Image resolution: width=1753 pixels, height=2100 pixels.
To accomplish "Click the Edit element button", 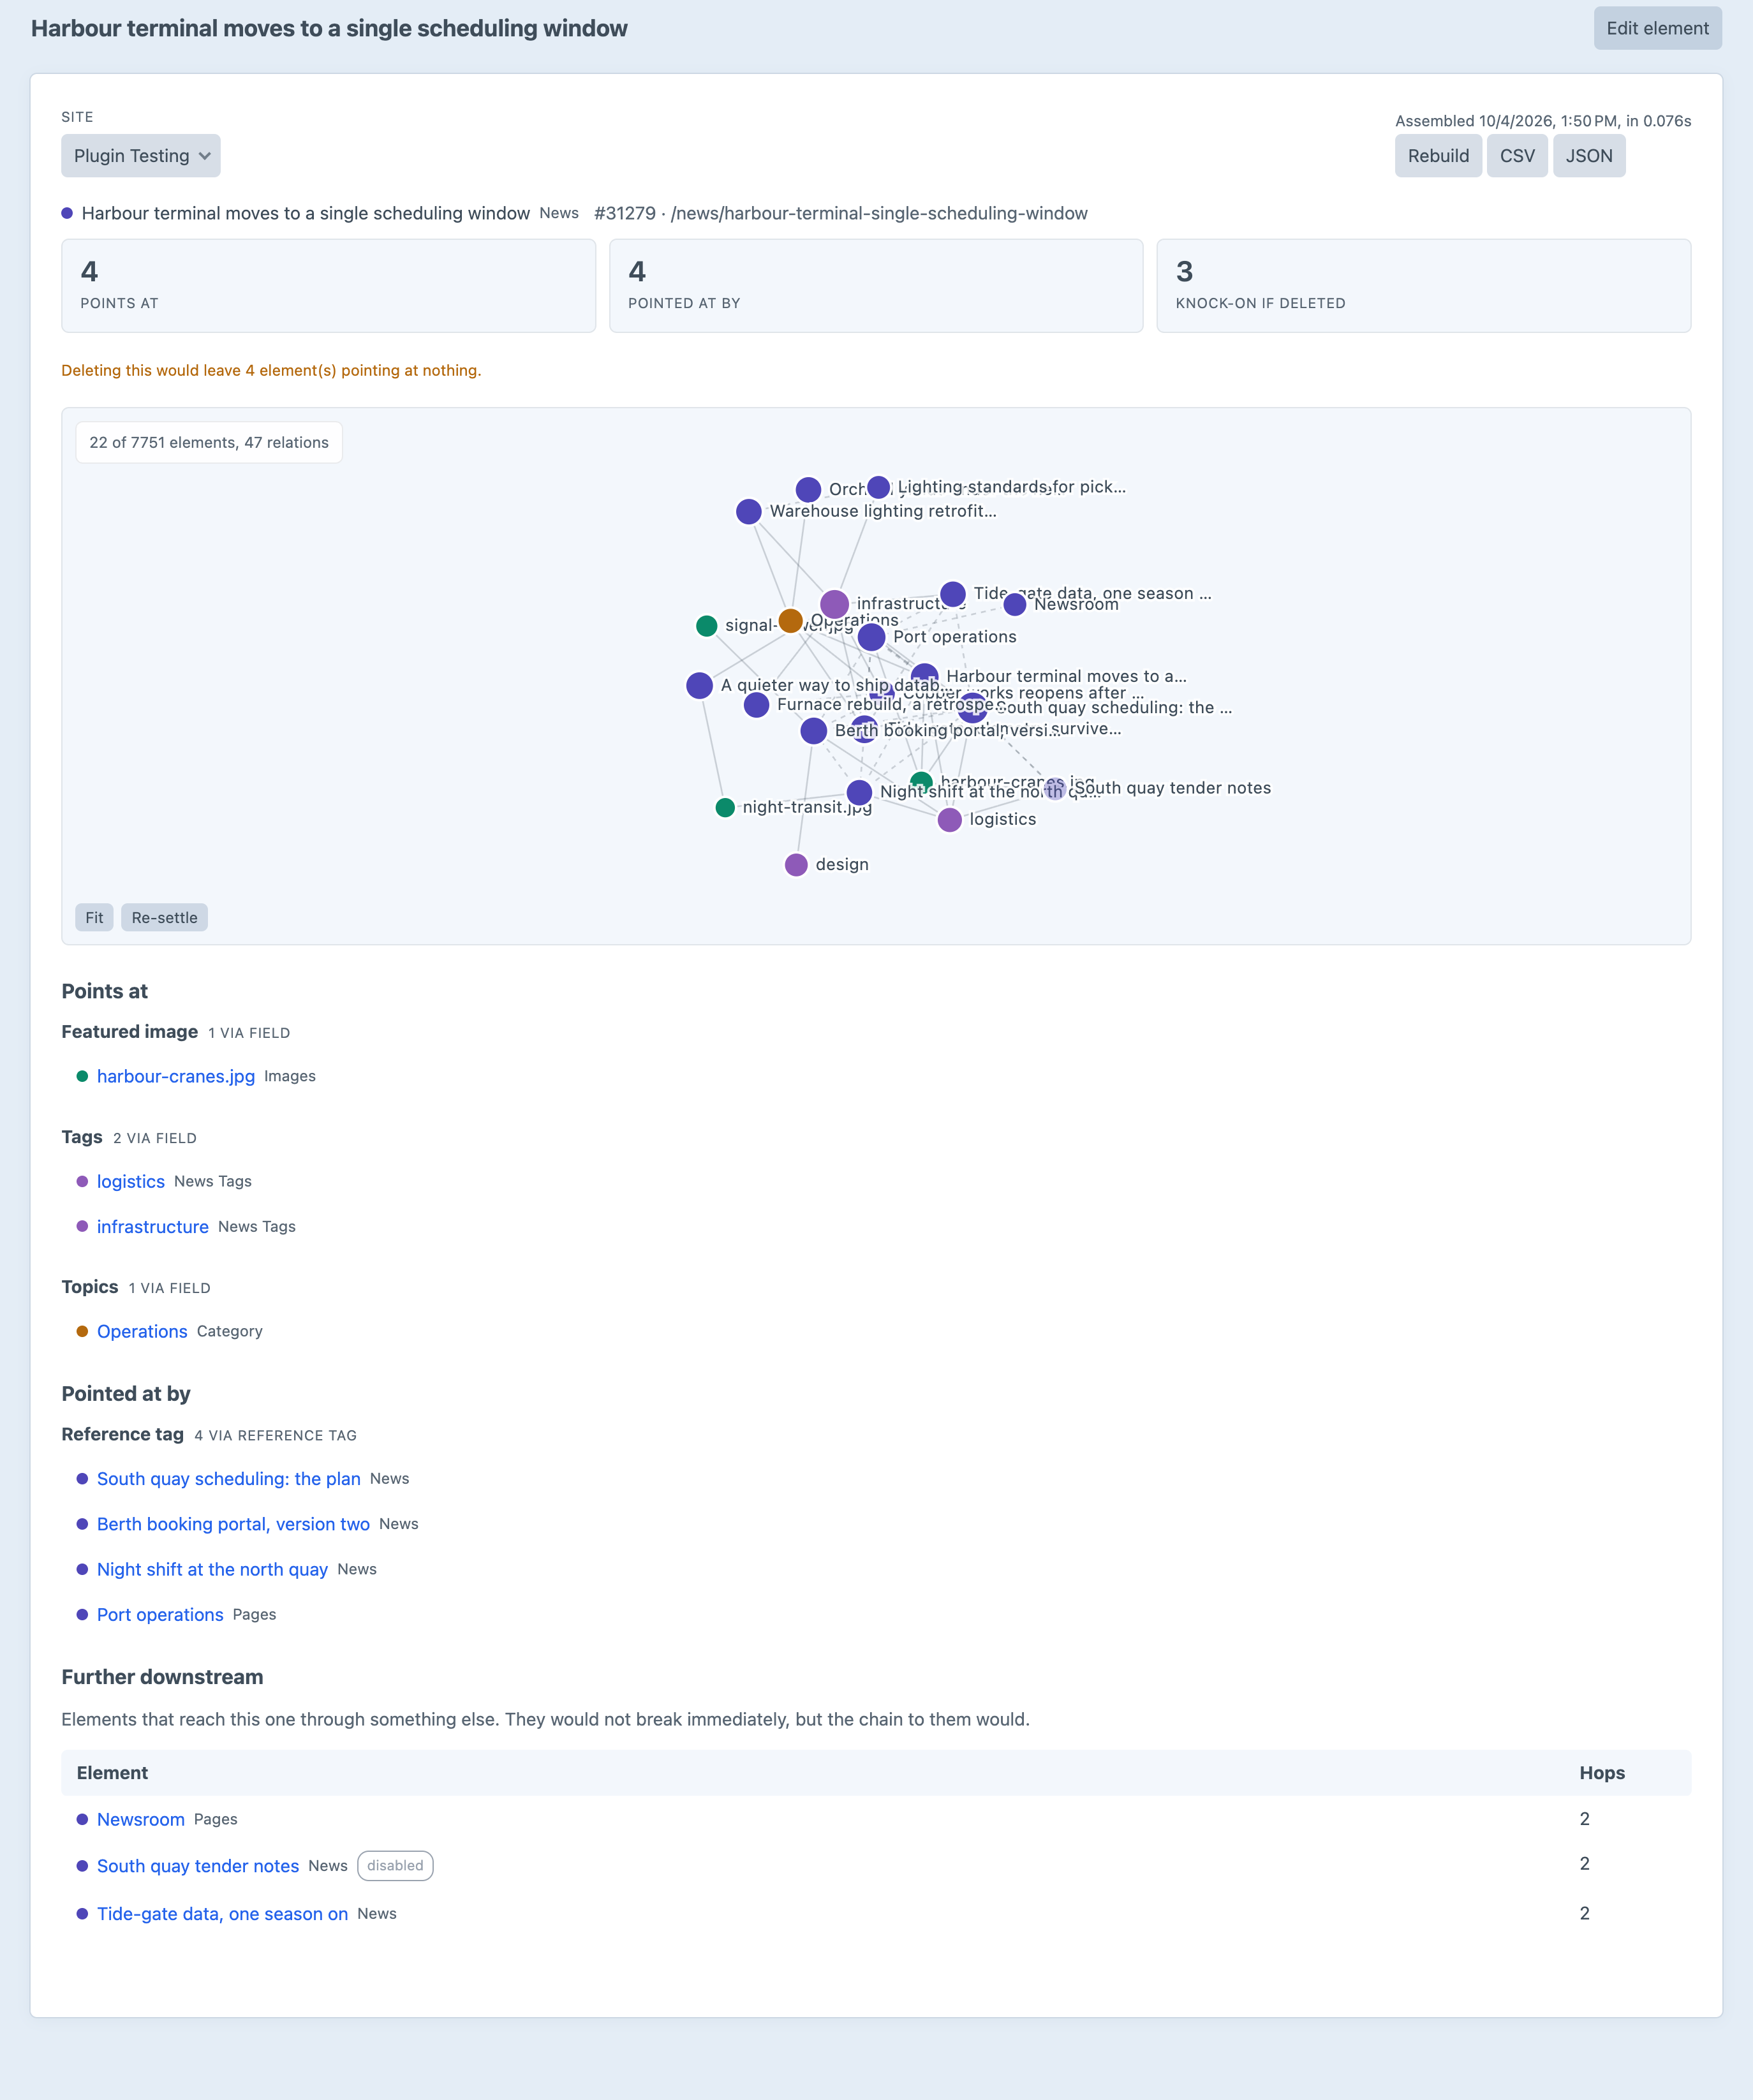I will (x=1657, y=28).
